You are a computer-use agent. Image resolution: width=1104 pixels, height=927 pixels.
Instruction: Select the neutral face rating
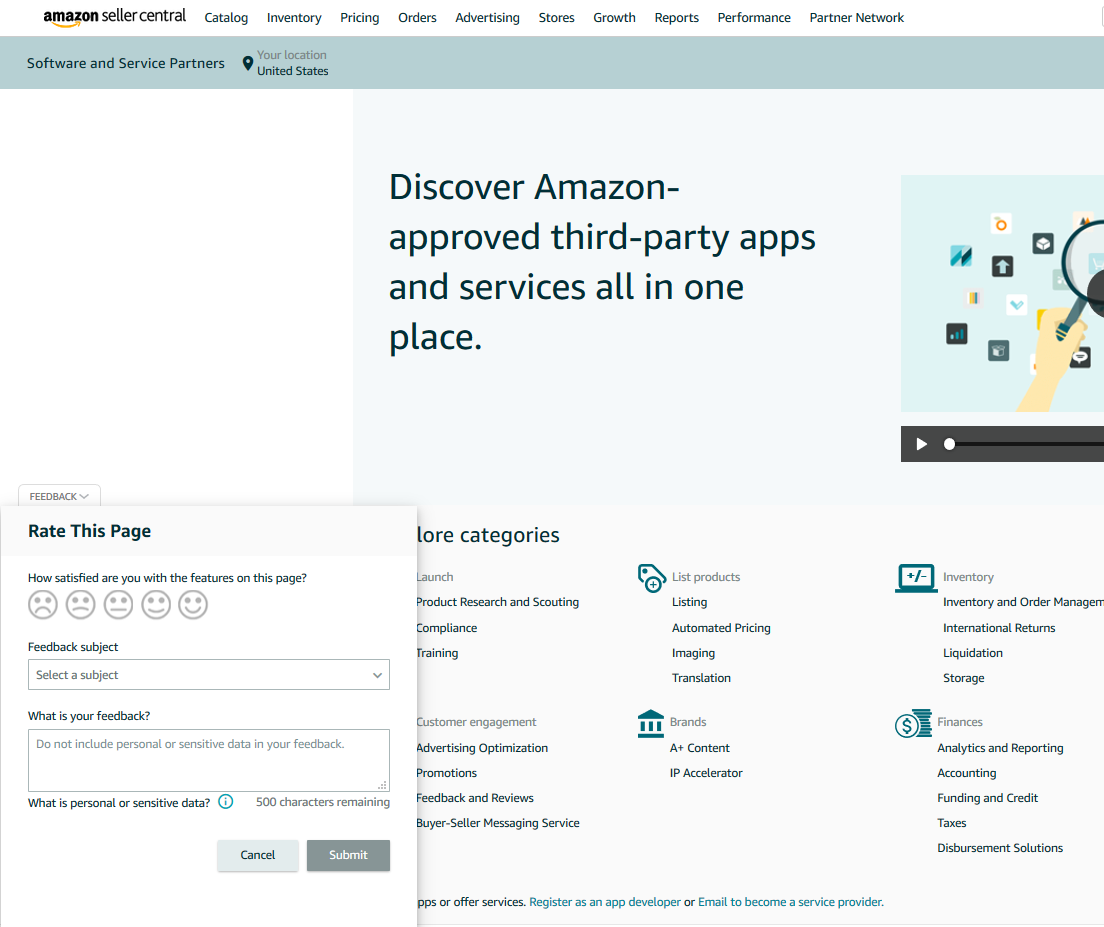[x=118, y=605]
